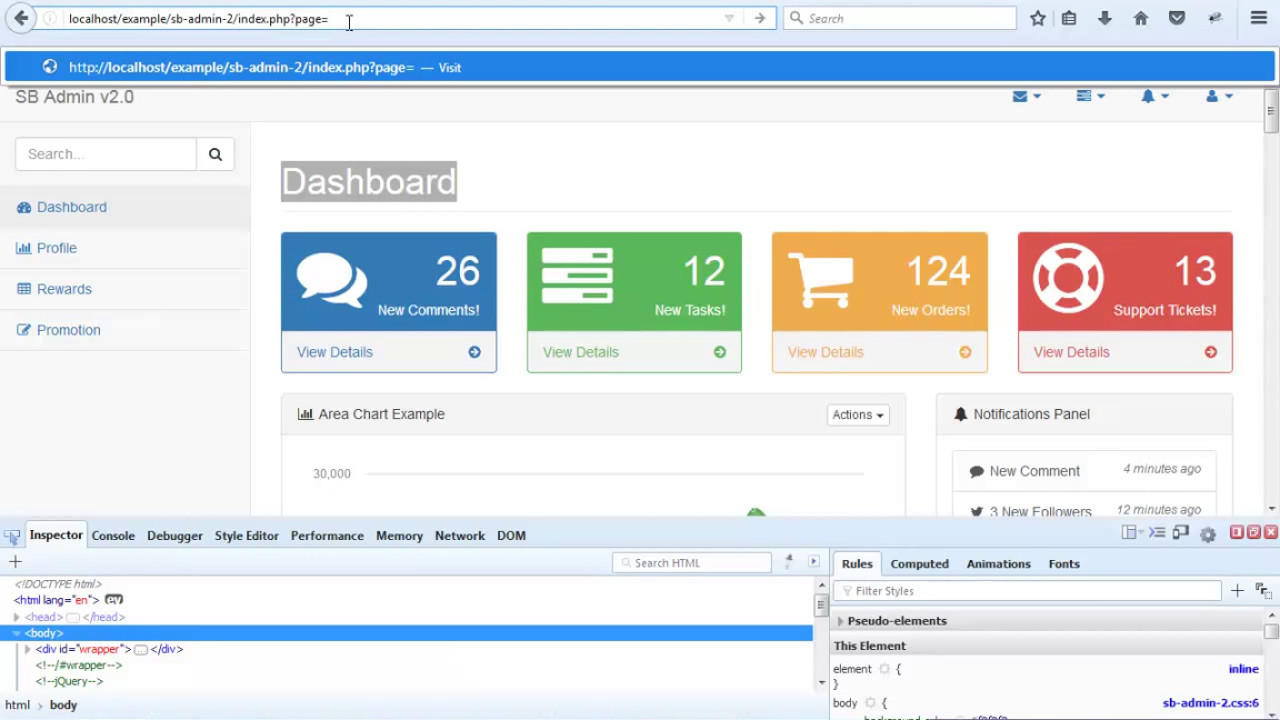1280x720 pixels.
Task: Switch to the DOM devtools tab
Action: tap(511, 536)
